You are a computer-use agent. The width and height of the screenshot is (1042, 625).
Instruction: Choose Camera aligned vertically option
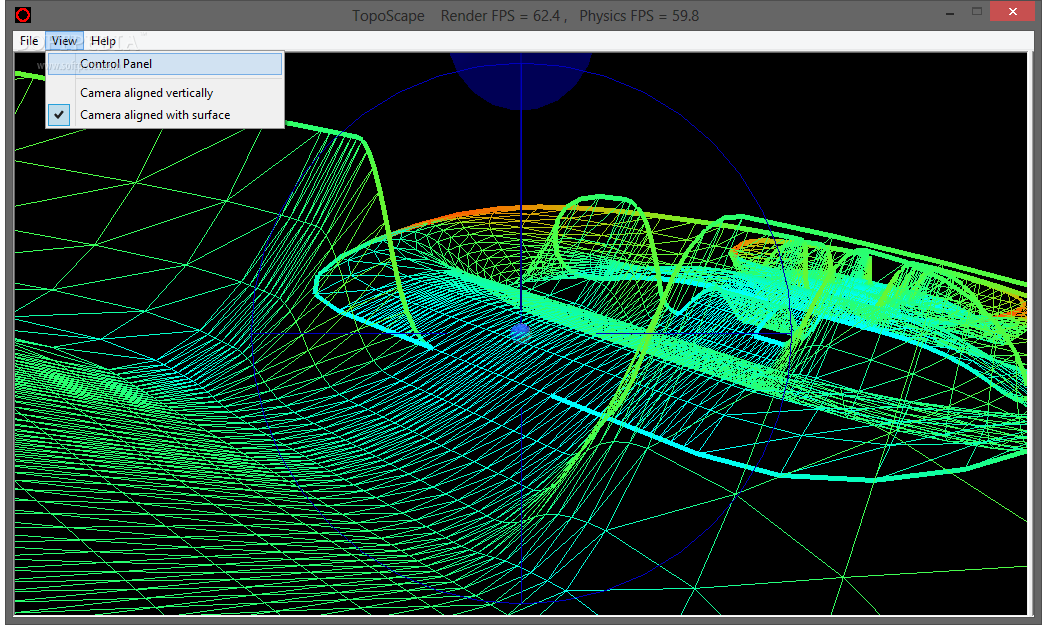tap(165, 93)
